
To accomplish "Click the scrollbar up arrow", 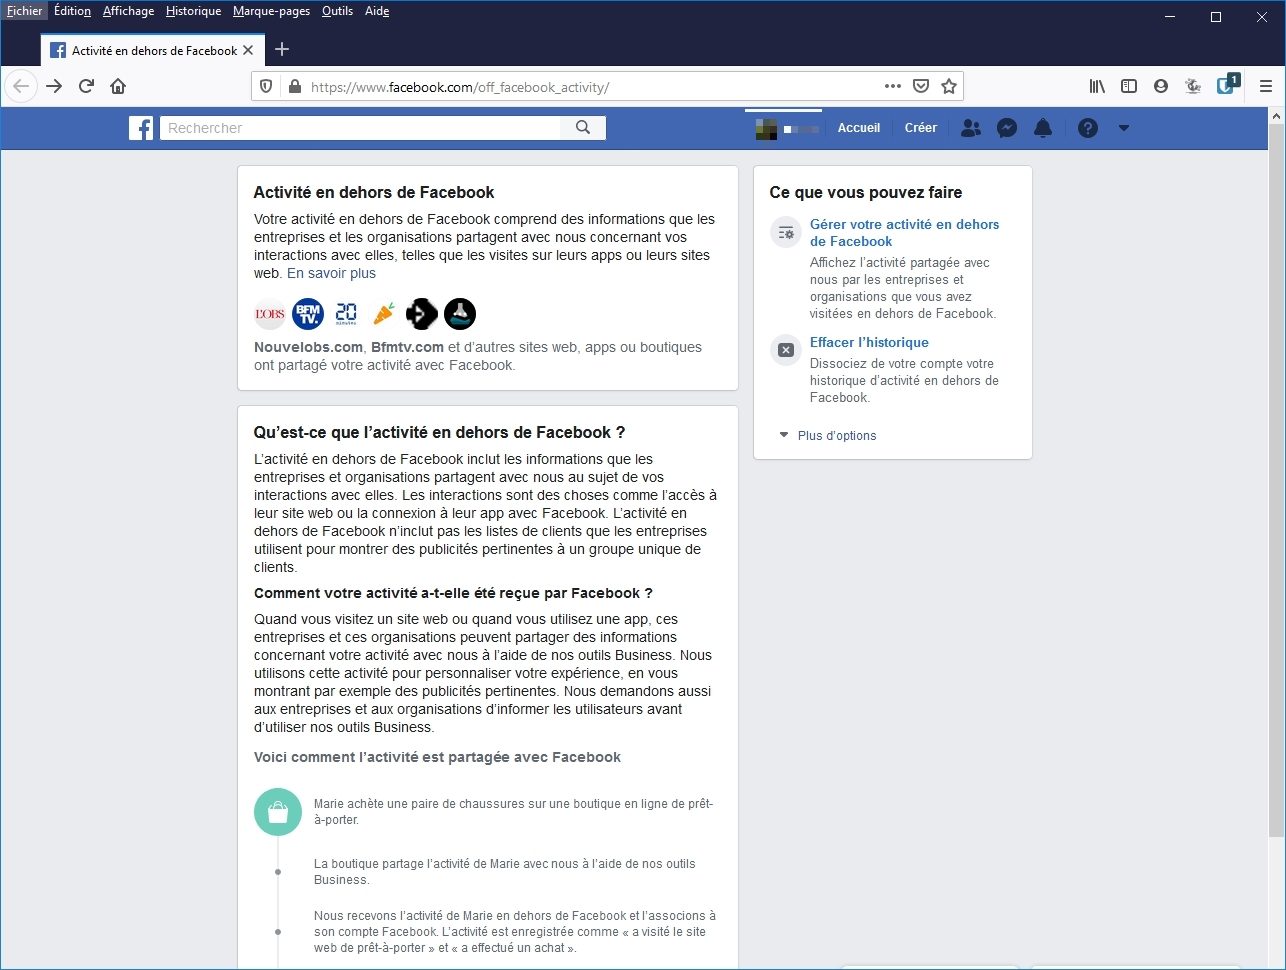I will pyautogui.click(x=1276, y=116).
